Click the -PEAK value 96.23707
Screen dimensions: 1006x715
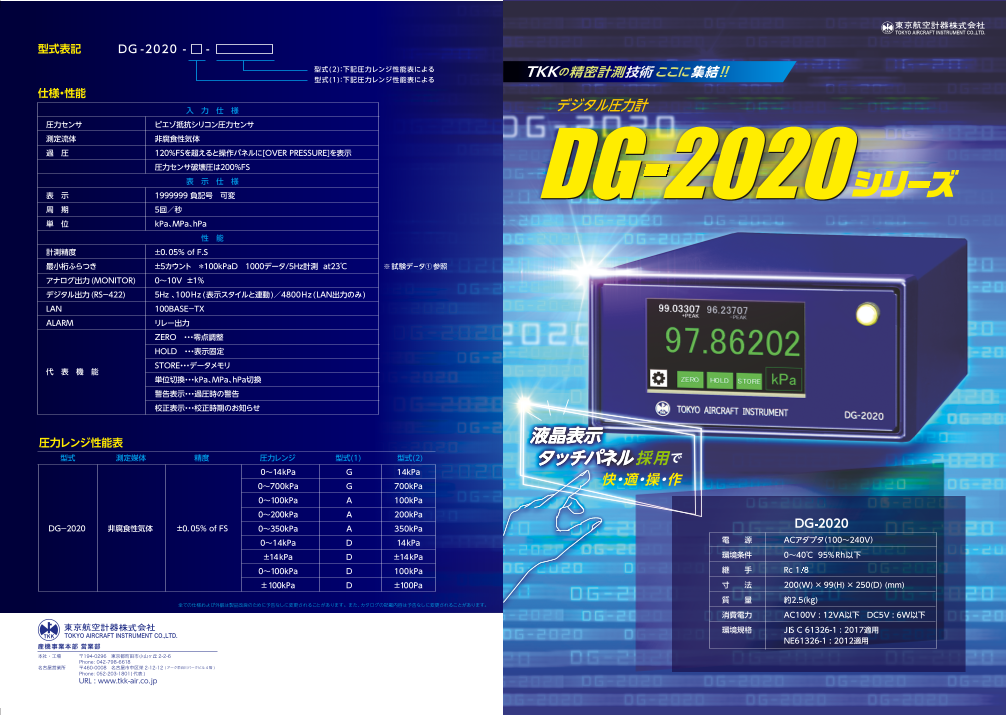tap(727, 310)
